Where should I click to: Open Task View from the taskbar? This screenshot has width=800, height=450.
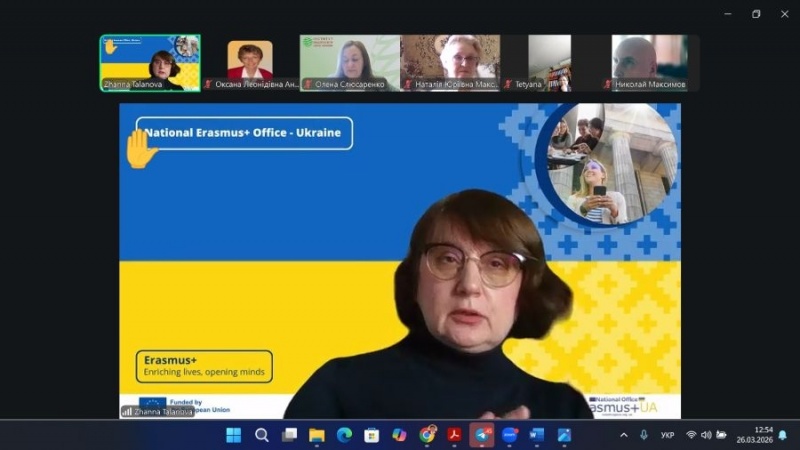[x=289, y=435]
